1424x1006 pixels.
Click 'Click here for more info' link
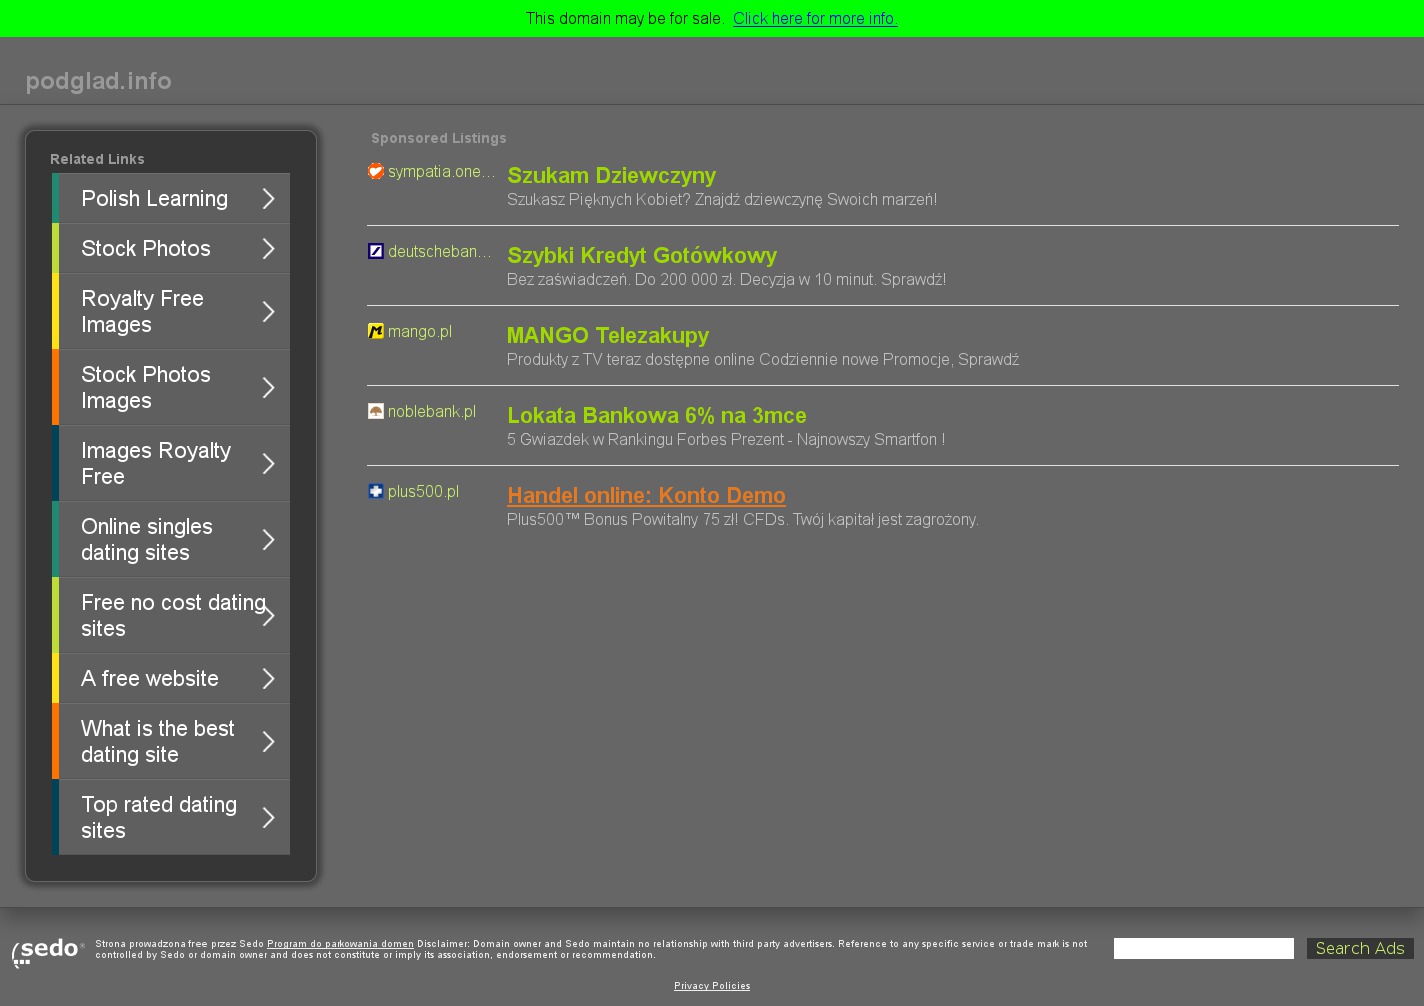815,19
